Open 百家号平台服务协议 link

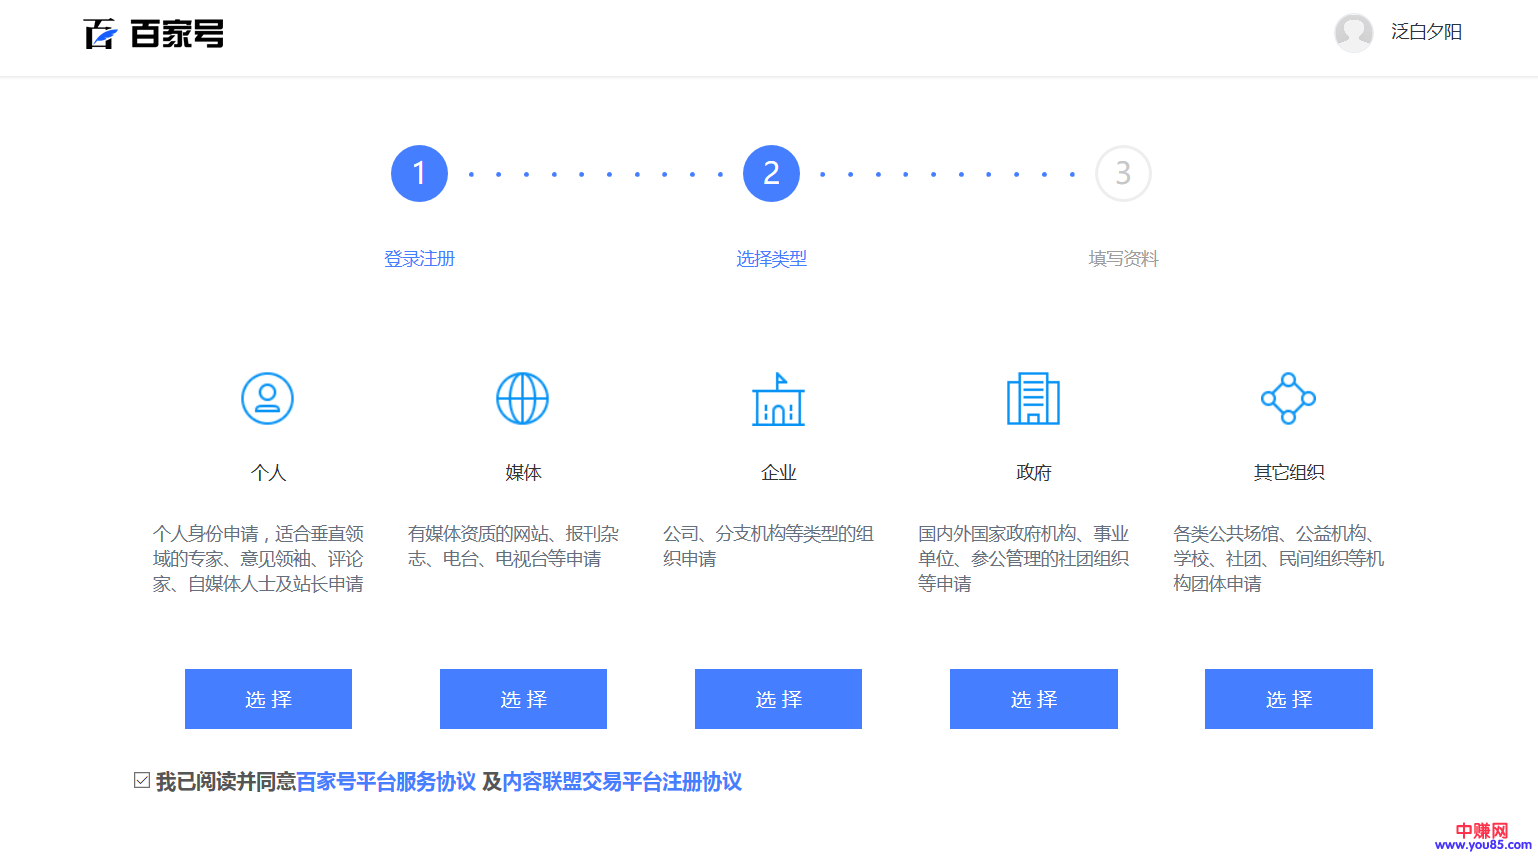pyautogui.click(x=386, y=782)
